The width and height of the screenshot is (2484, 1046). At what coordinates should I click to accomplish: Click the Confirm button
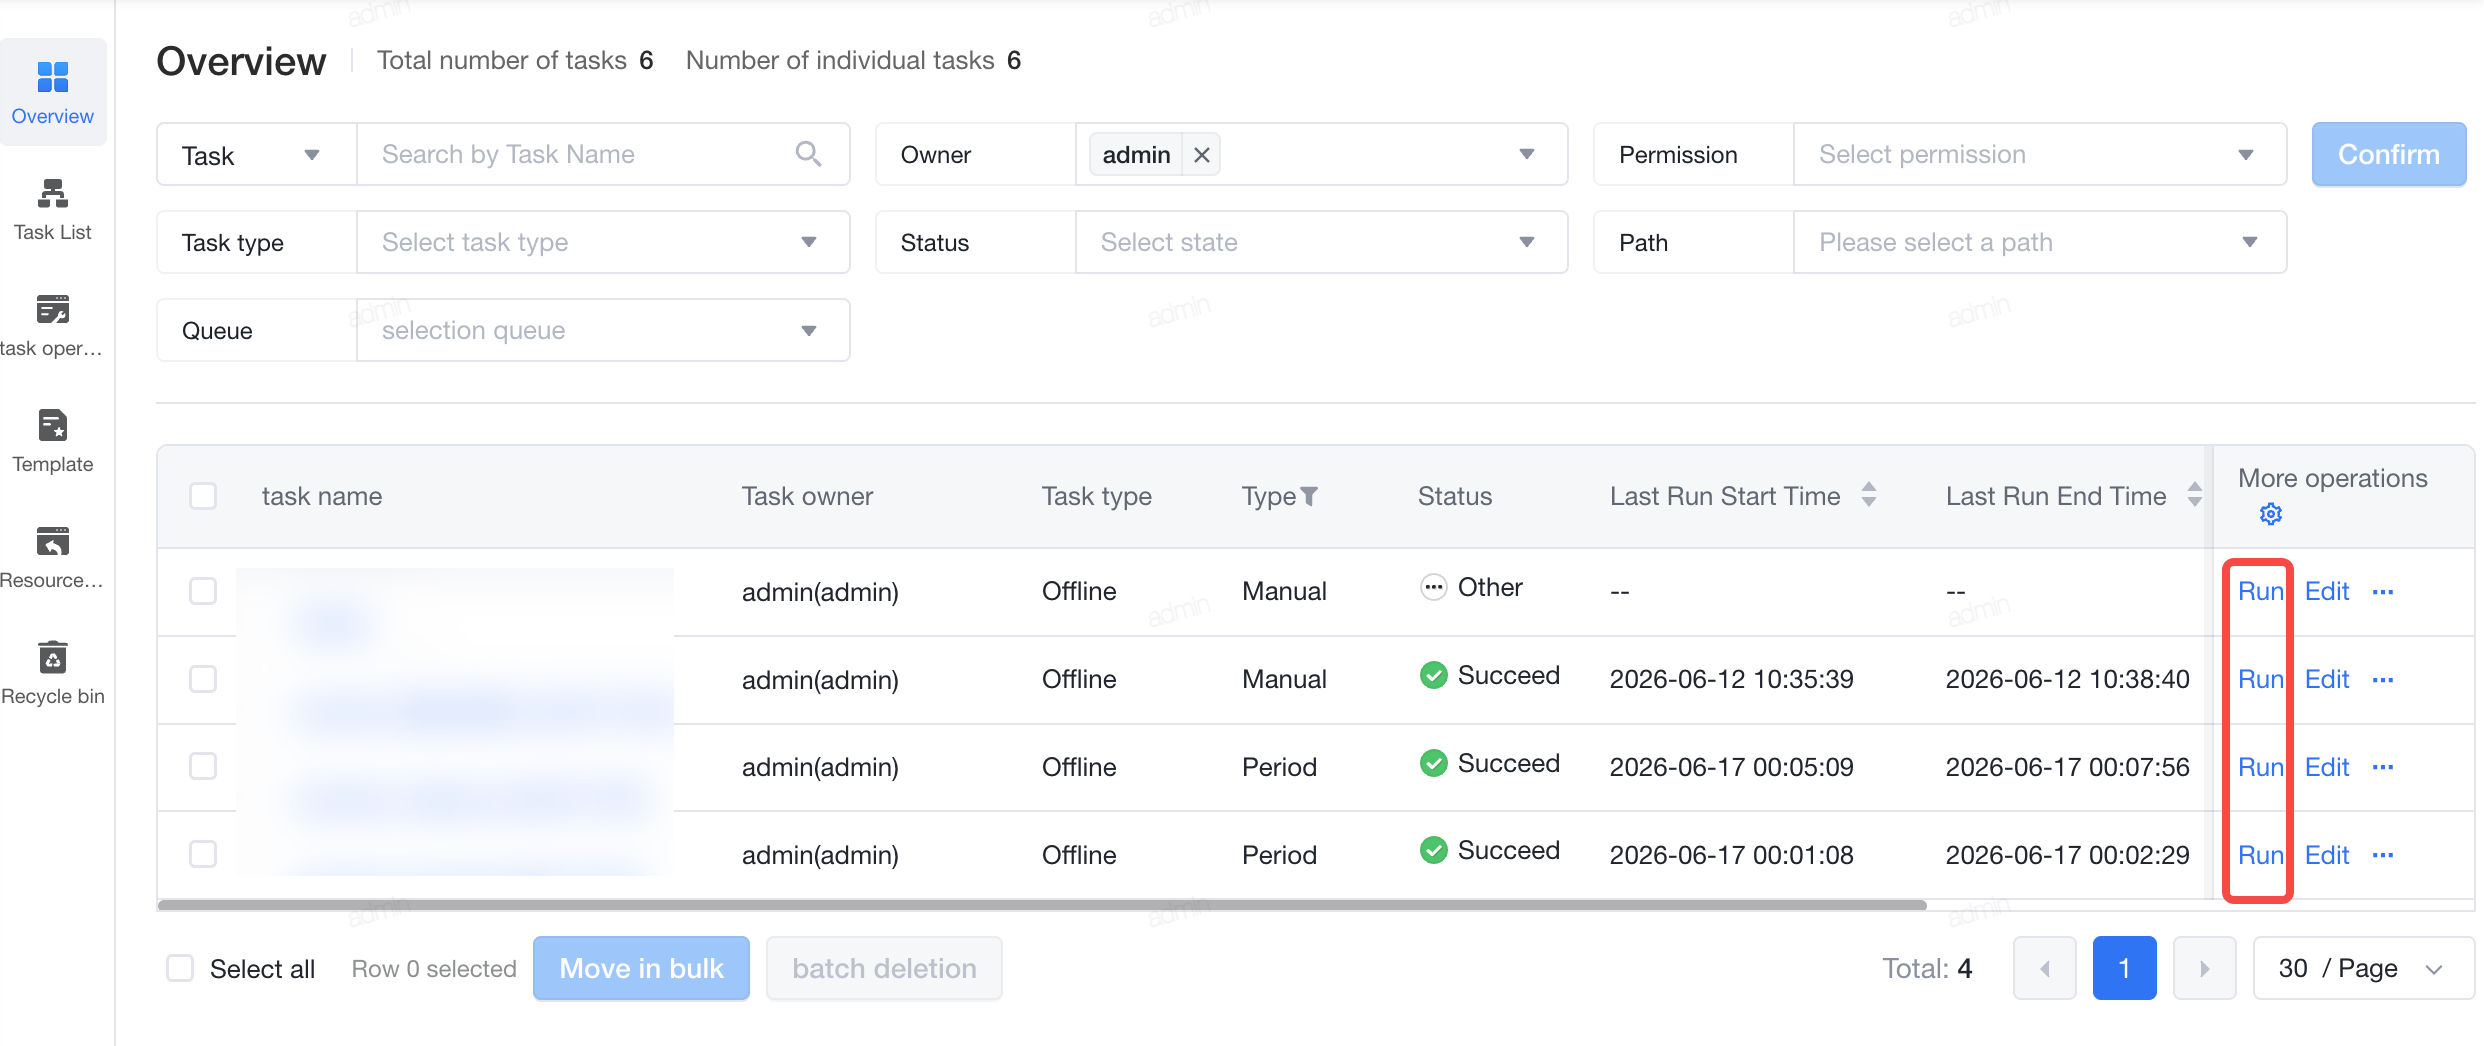point(2388,154)
